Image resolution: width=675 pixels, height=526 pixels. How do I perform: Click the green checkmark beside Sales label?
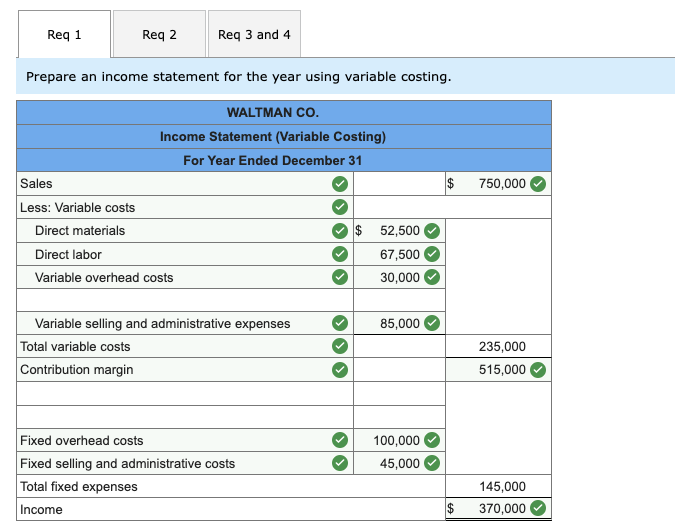[340, 184]
